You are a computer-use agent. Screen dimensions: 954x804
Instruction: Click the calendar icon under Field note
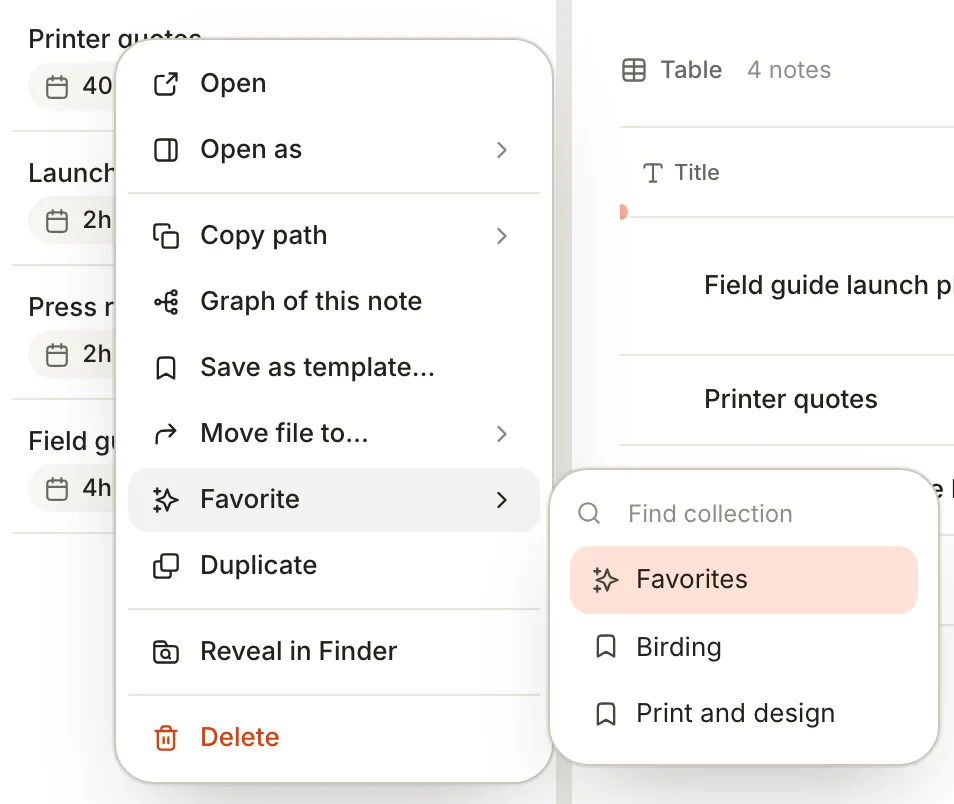tap(57, 488)
